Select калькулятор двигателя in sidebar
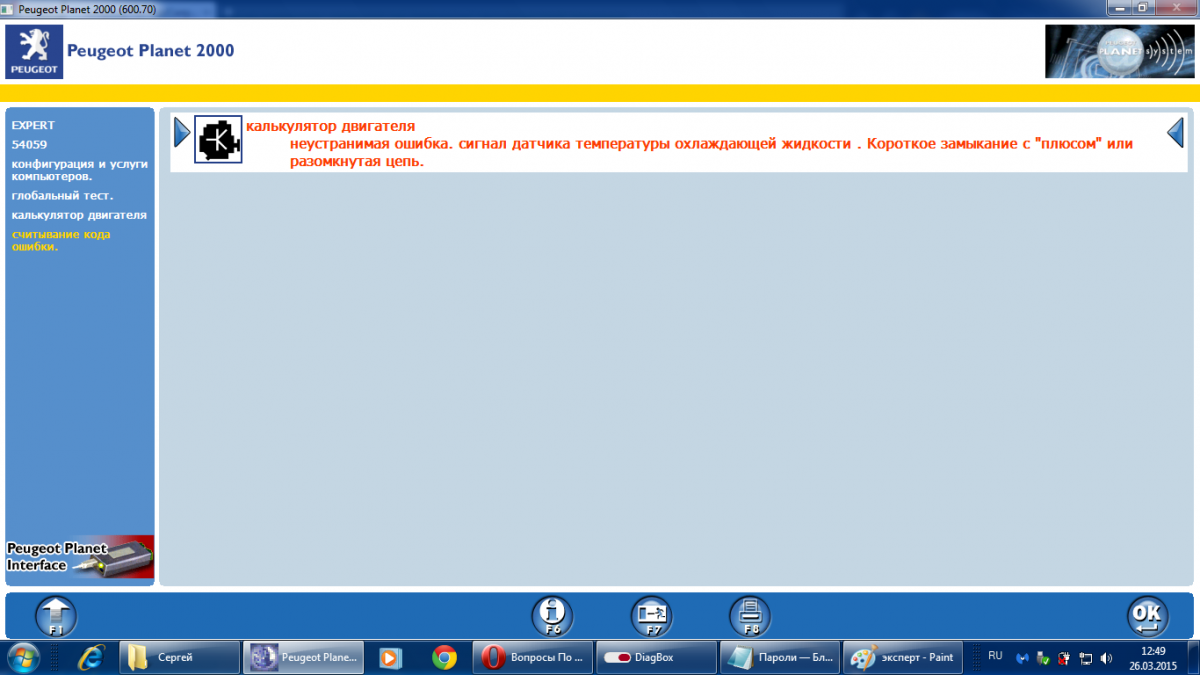1200x675 pixels. coord(79,215)
